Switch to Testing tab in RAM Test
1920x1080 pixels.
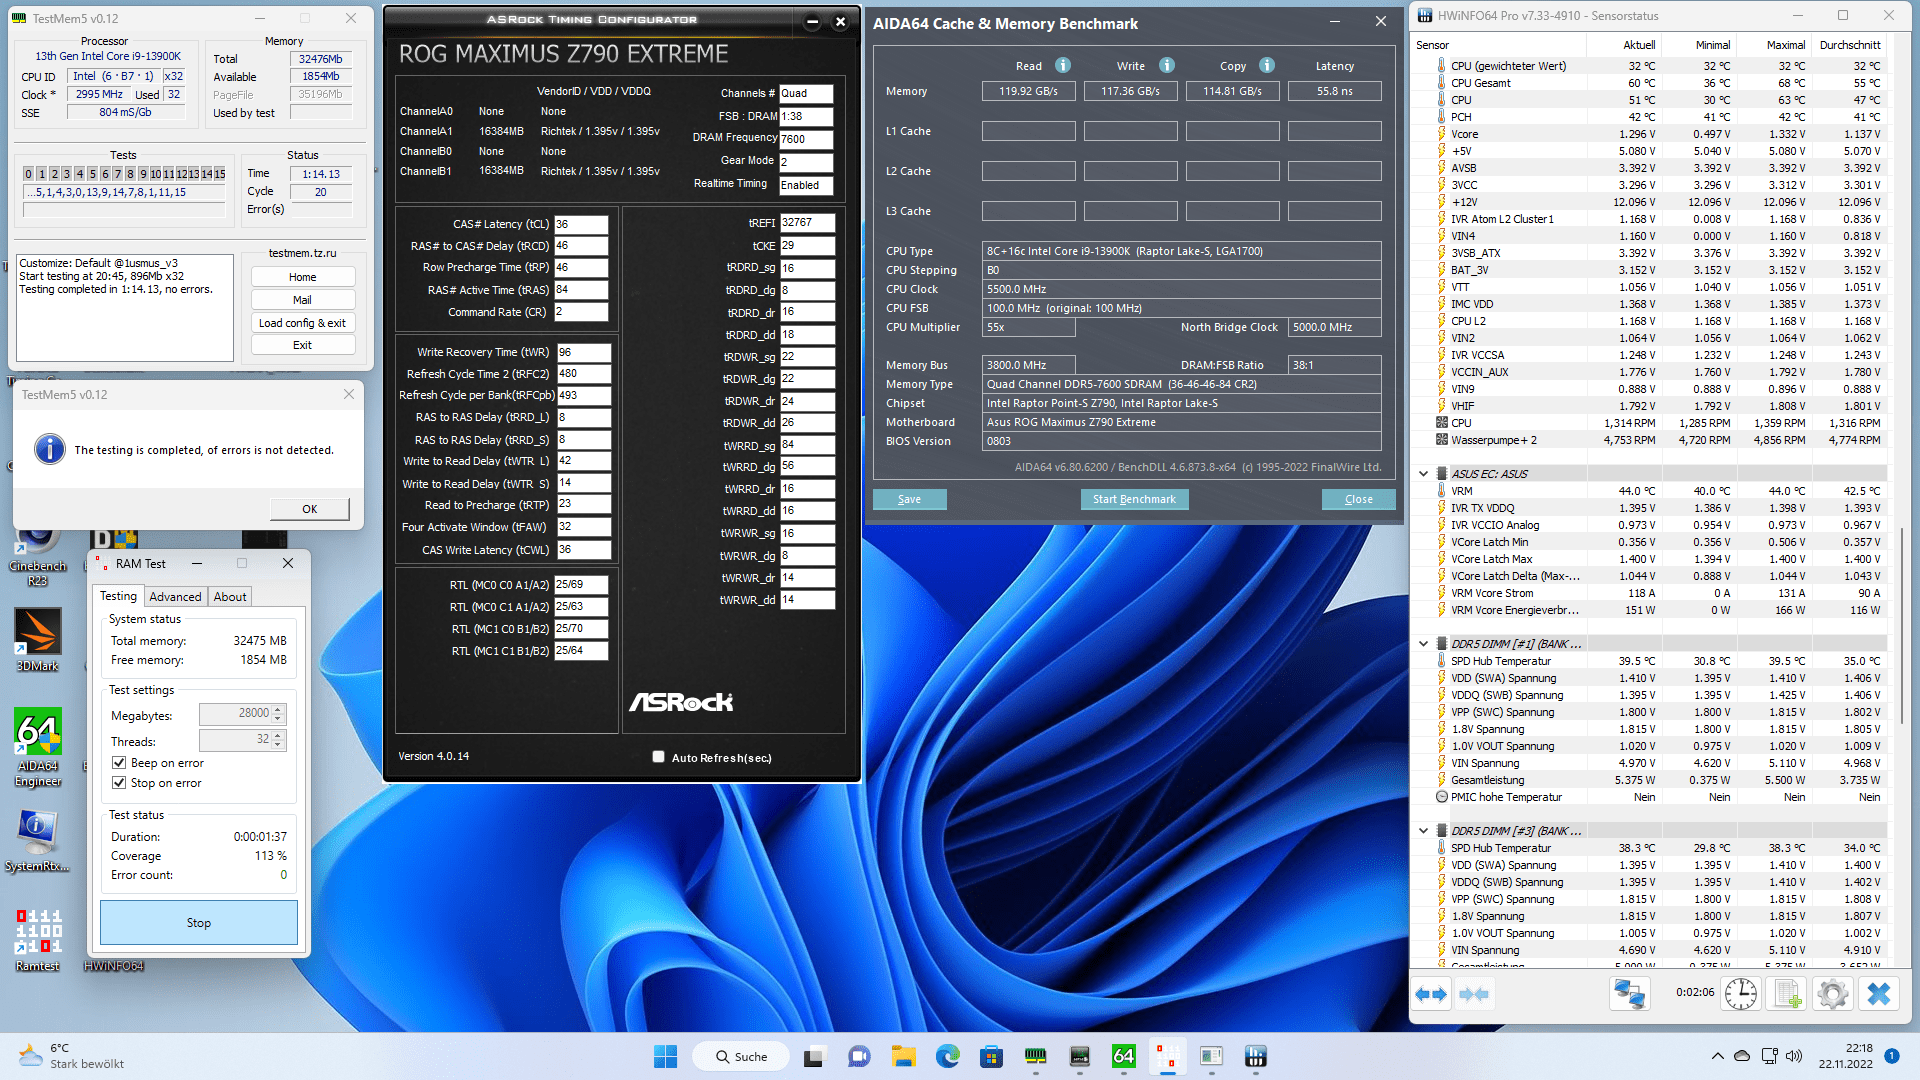118,596
